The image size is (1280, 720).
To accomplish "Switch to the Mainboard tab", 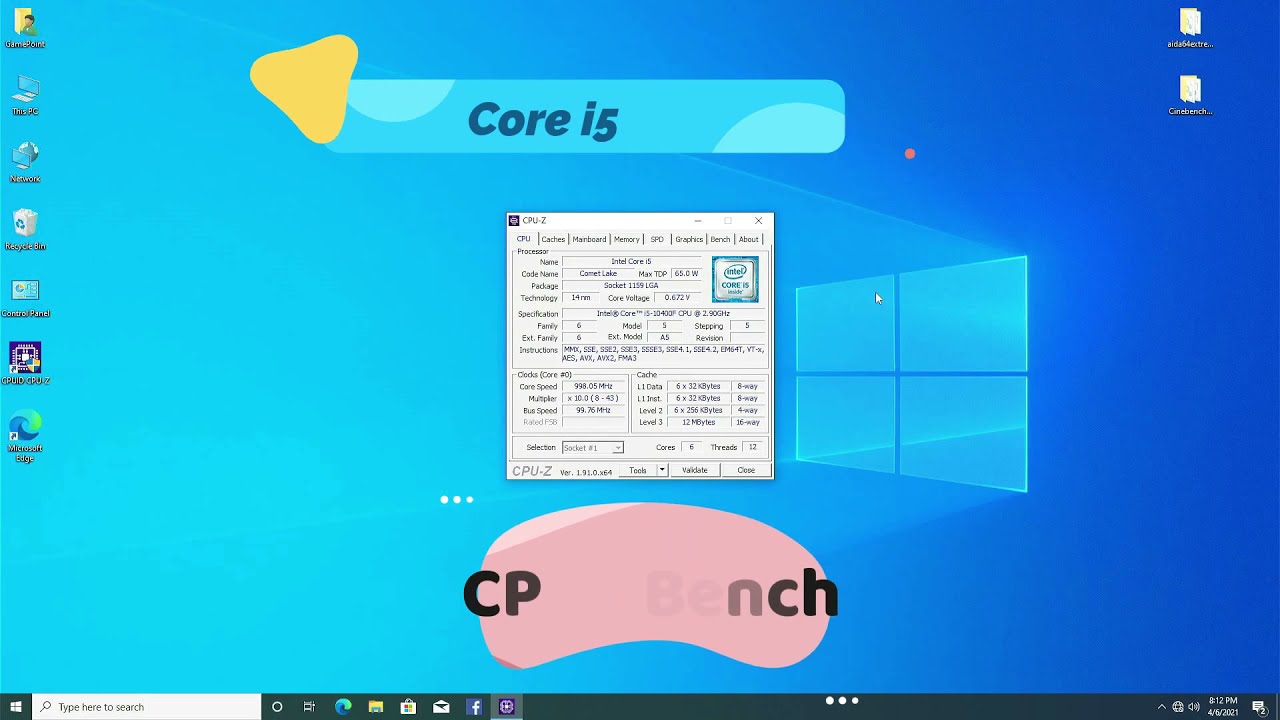I will (589, 239).
